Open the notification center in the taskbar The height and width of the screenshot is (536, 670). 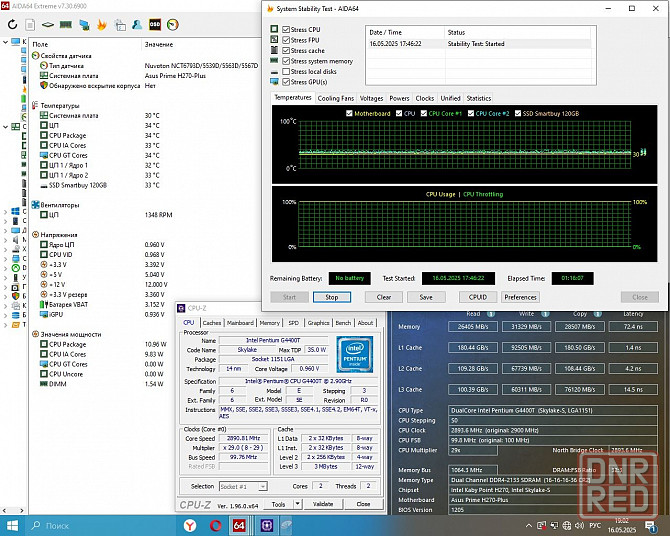[650, 526]
